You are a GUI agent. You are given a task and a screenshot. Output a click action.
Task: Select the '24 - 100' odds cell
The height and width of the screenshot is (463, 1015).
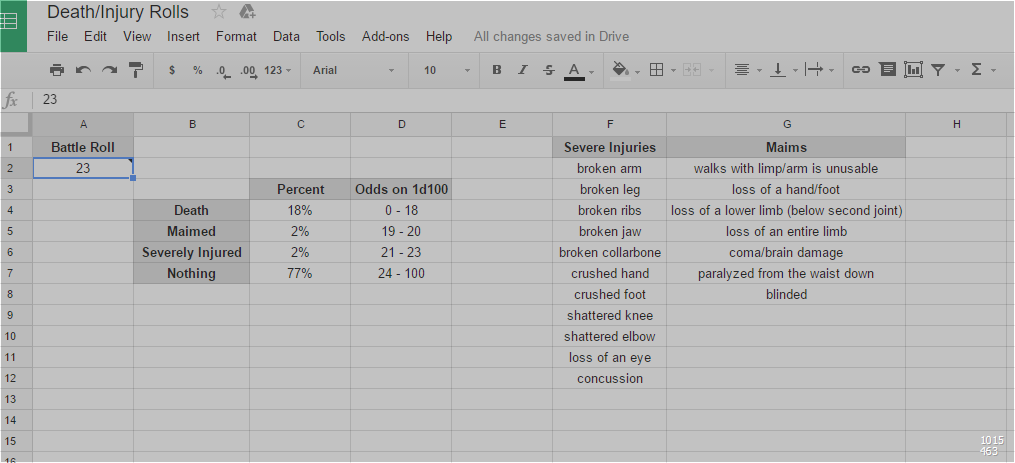tap(401, 273)
